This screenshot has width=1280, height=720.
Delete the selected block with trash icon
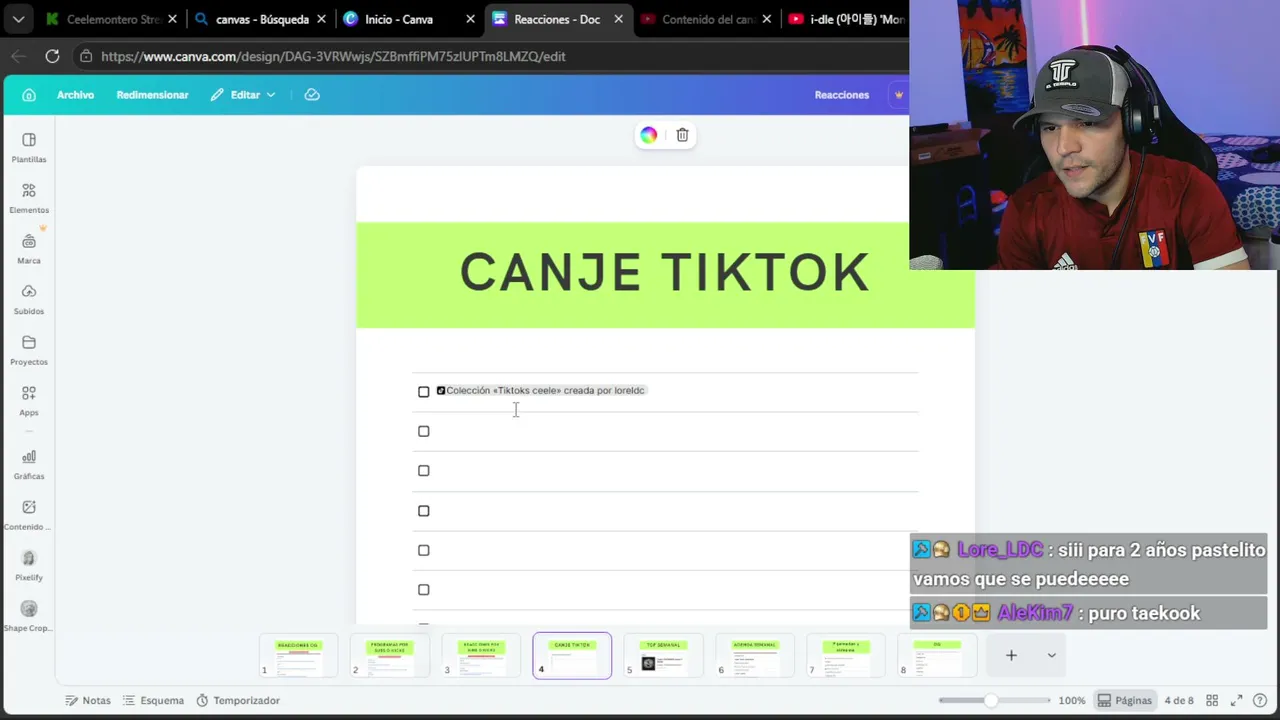point(682,135)
